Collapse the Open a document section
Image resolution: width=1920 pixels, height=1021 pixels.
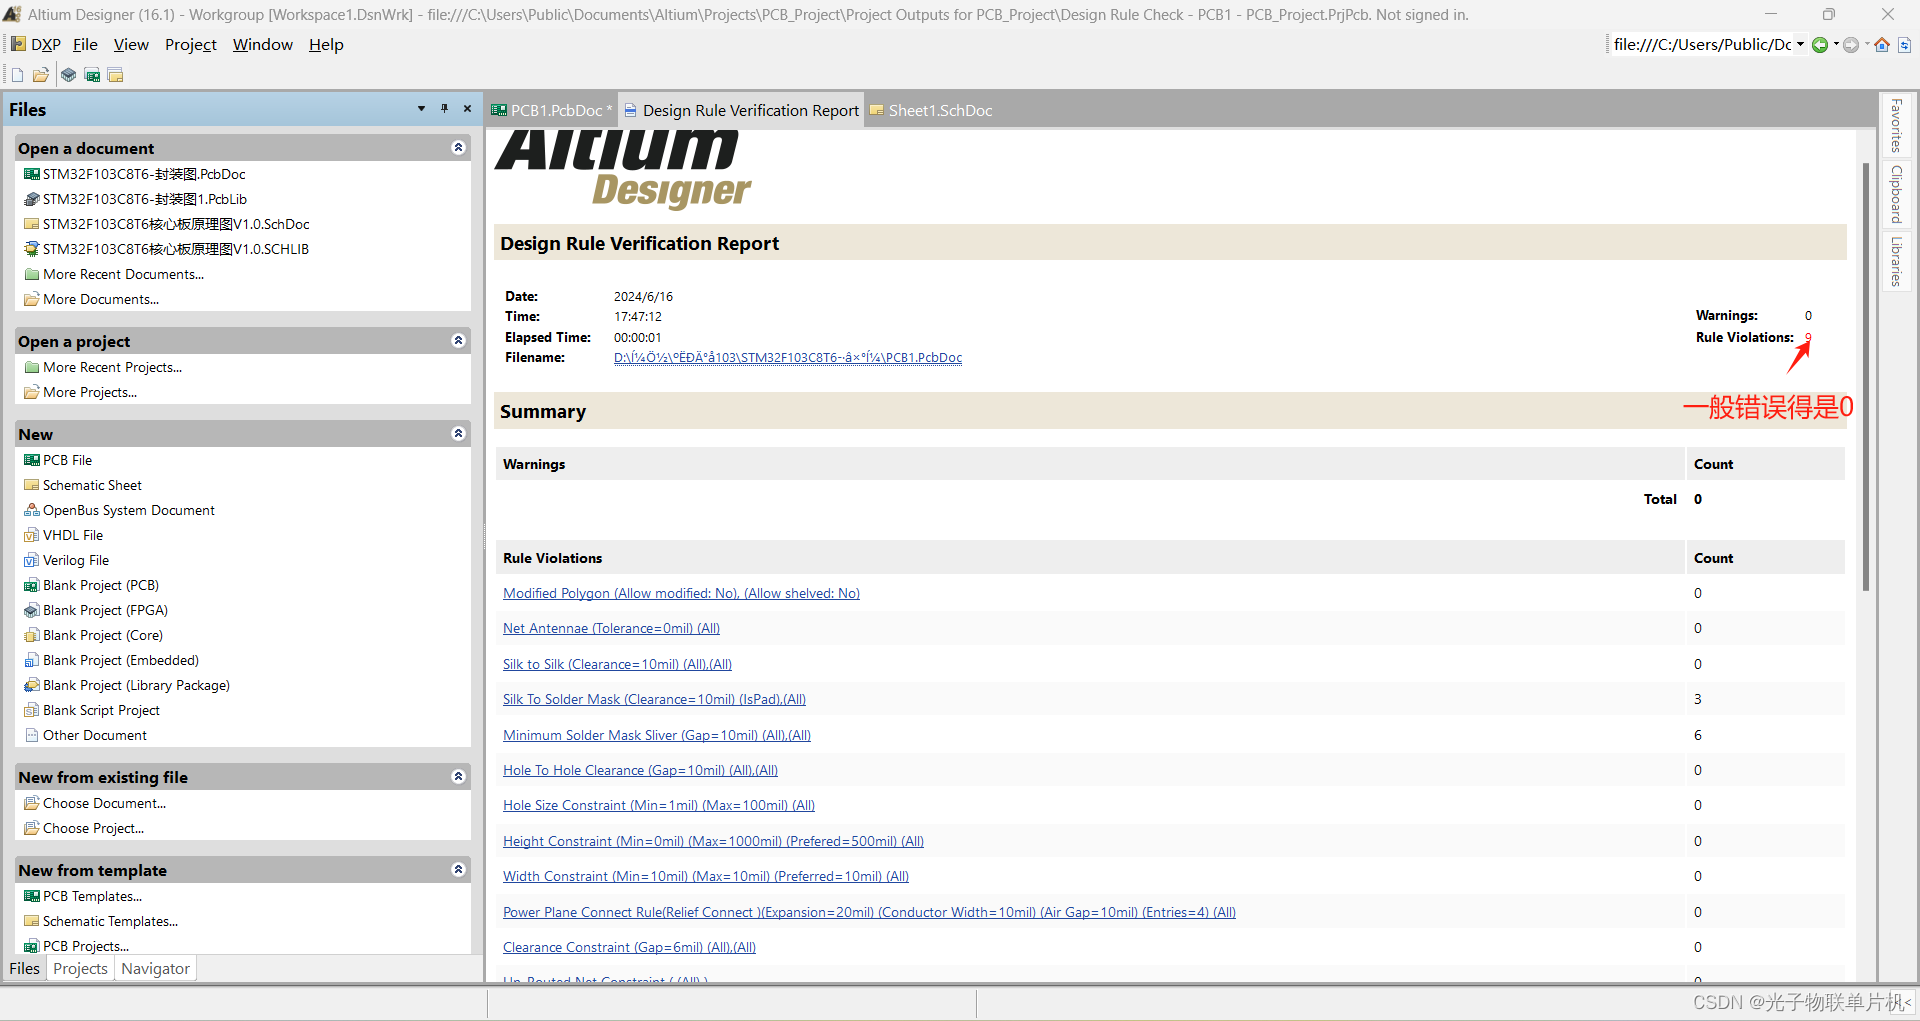[x=458, y=148]
